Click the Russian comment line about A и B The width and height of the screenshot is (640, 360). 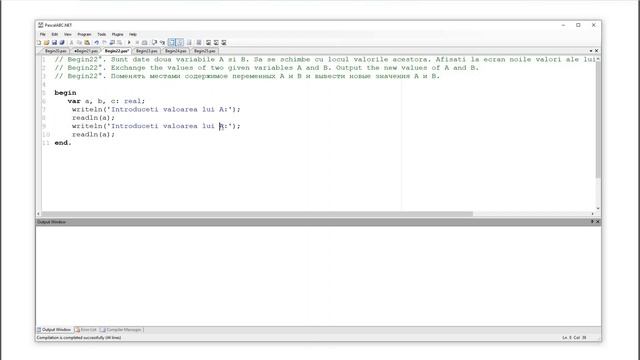247,76
